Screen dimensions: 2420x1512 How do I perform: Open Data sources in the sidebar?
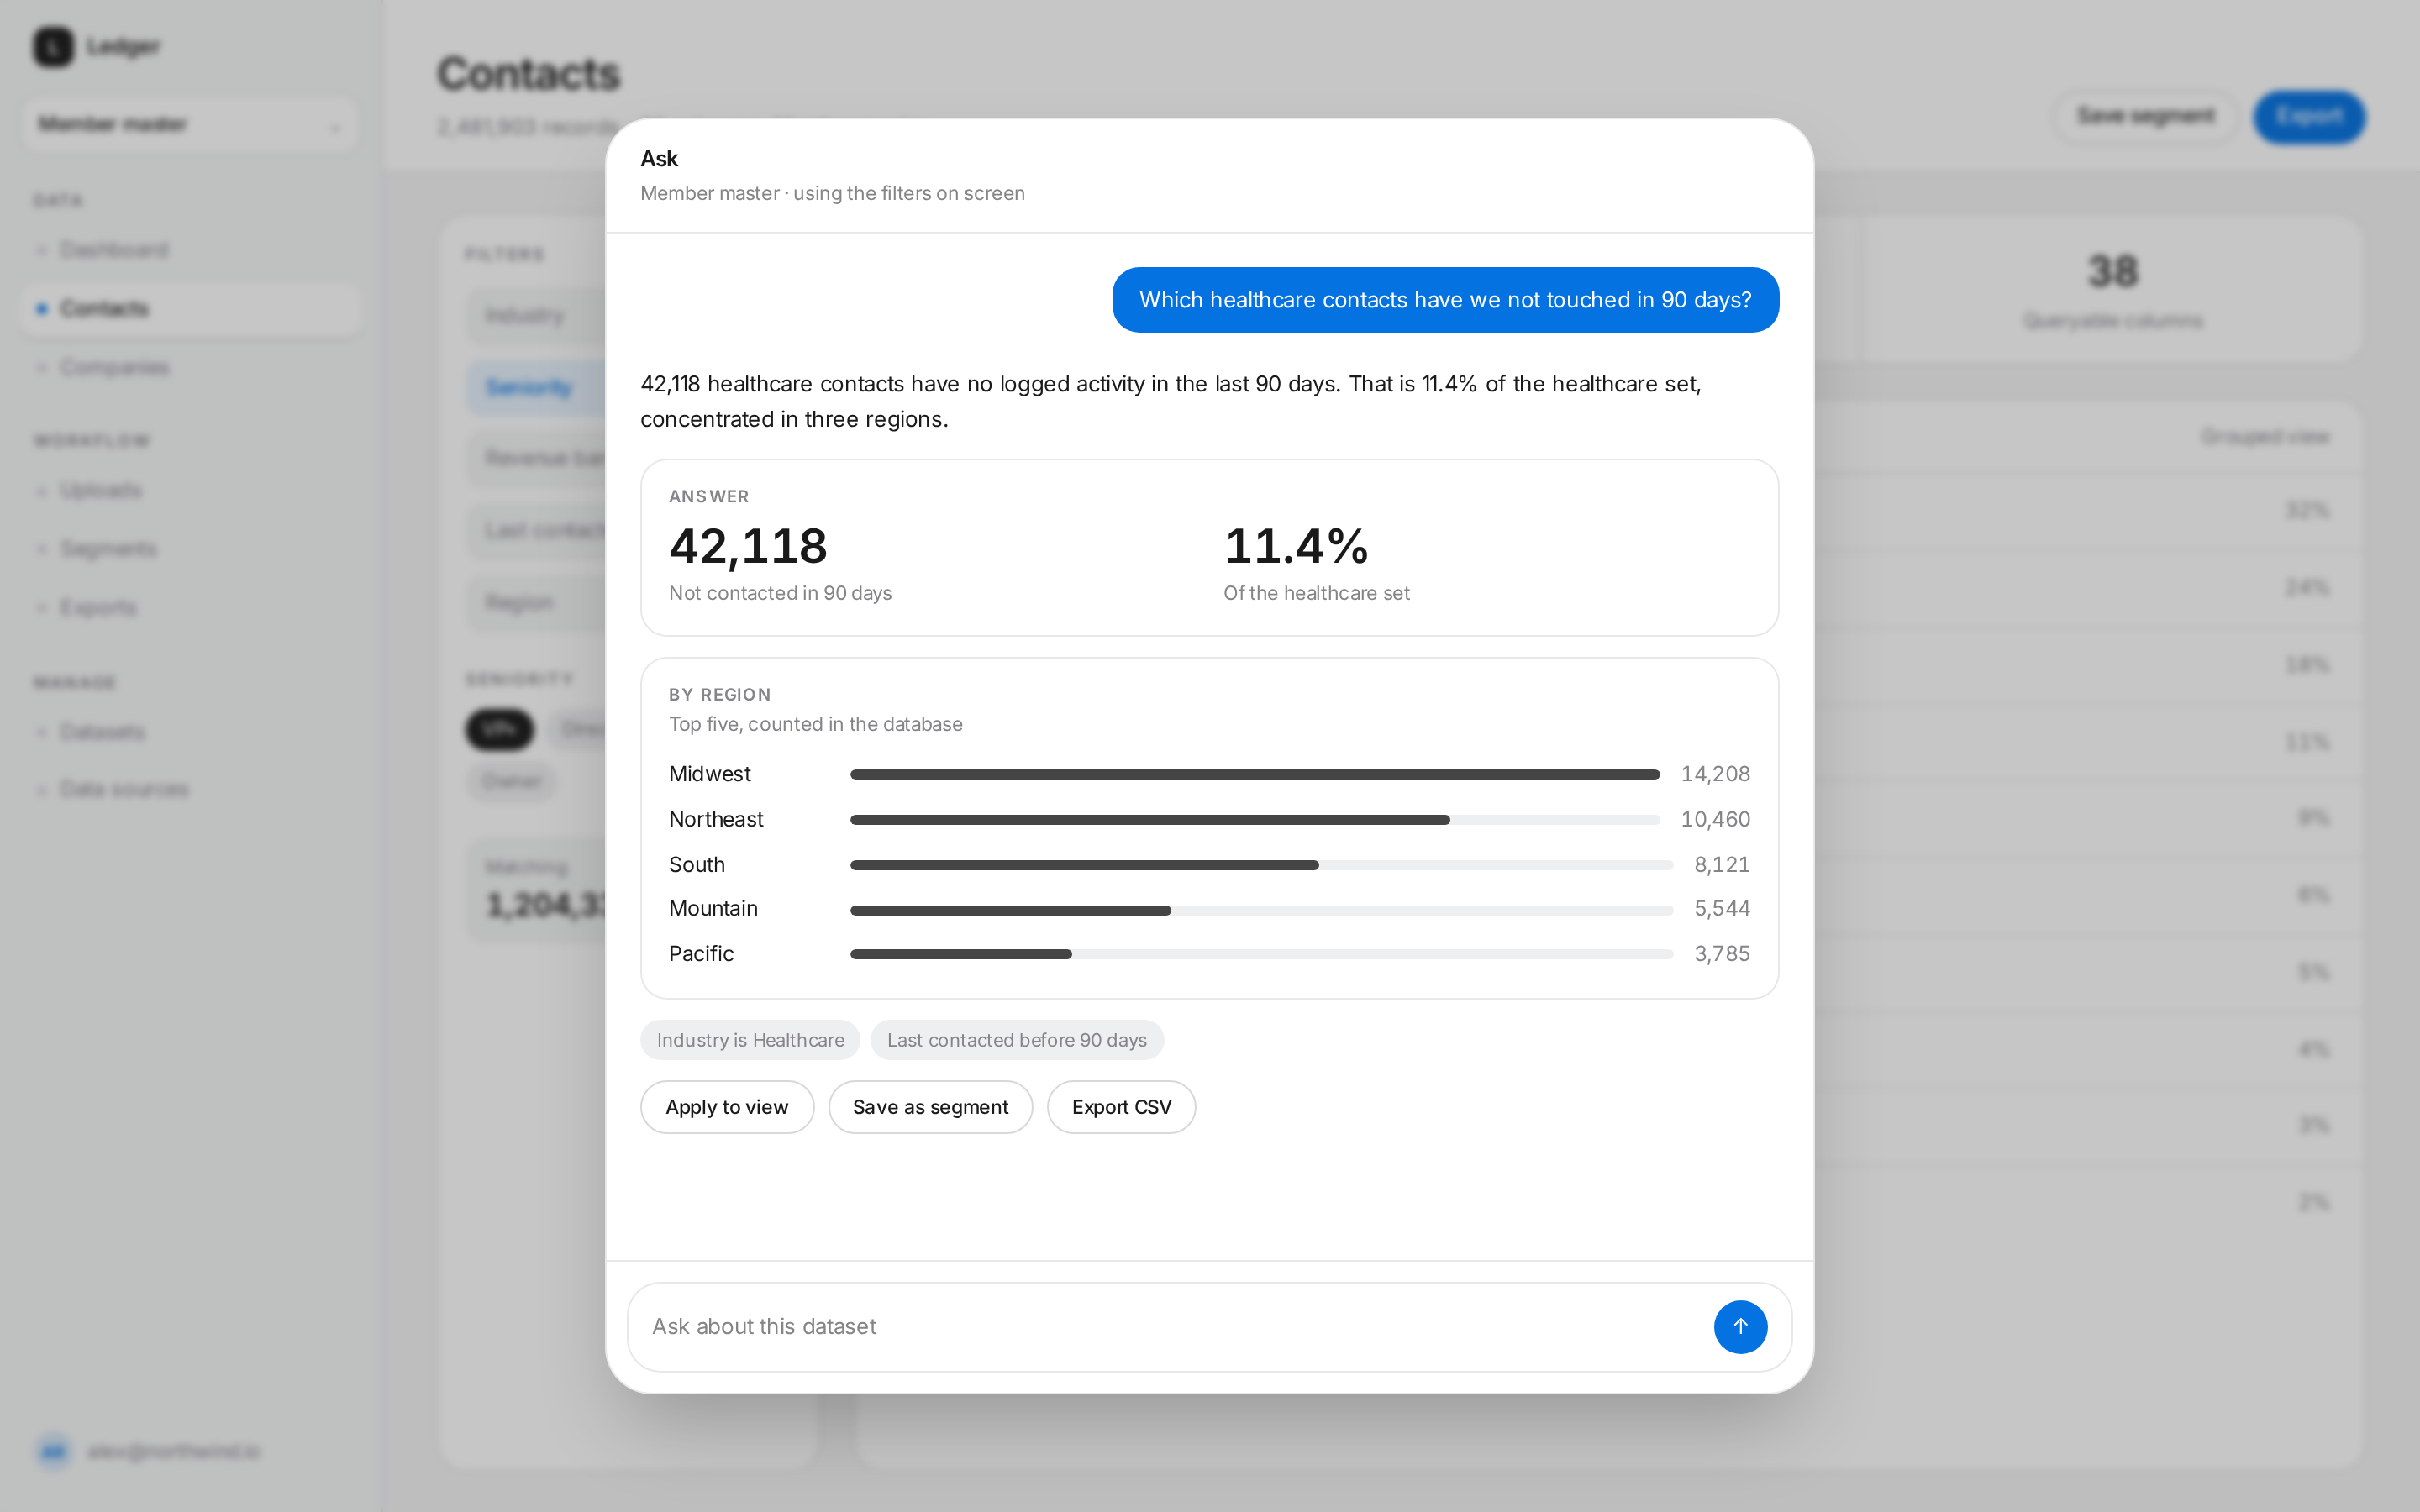point(190,789)
